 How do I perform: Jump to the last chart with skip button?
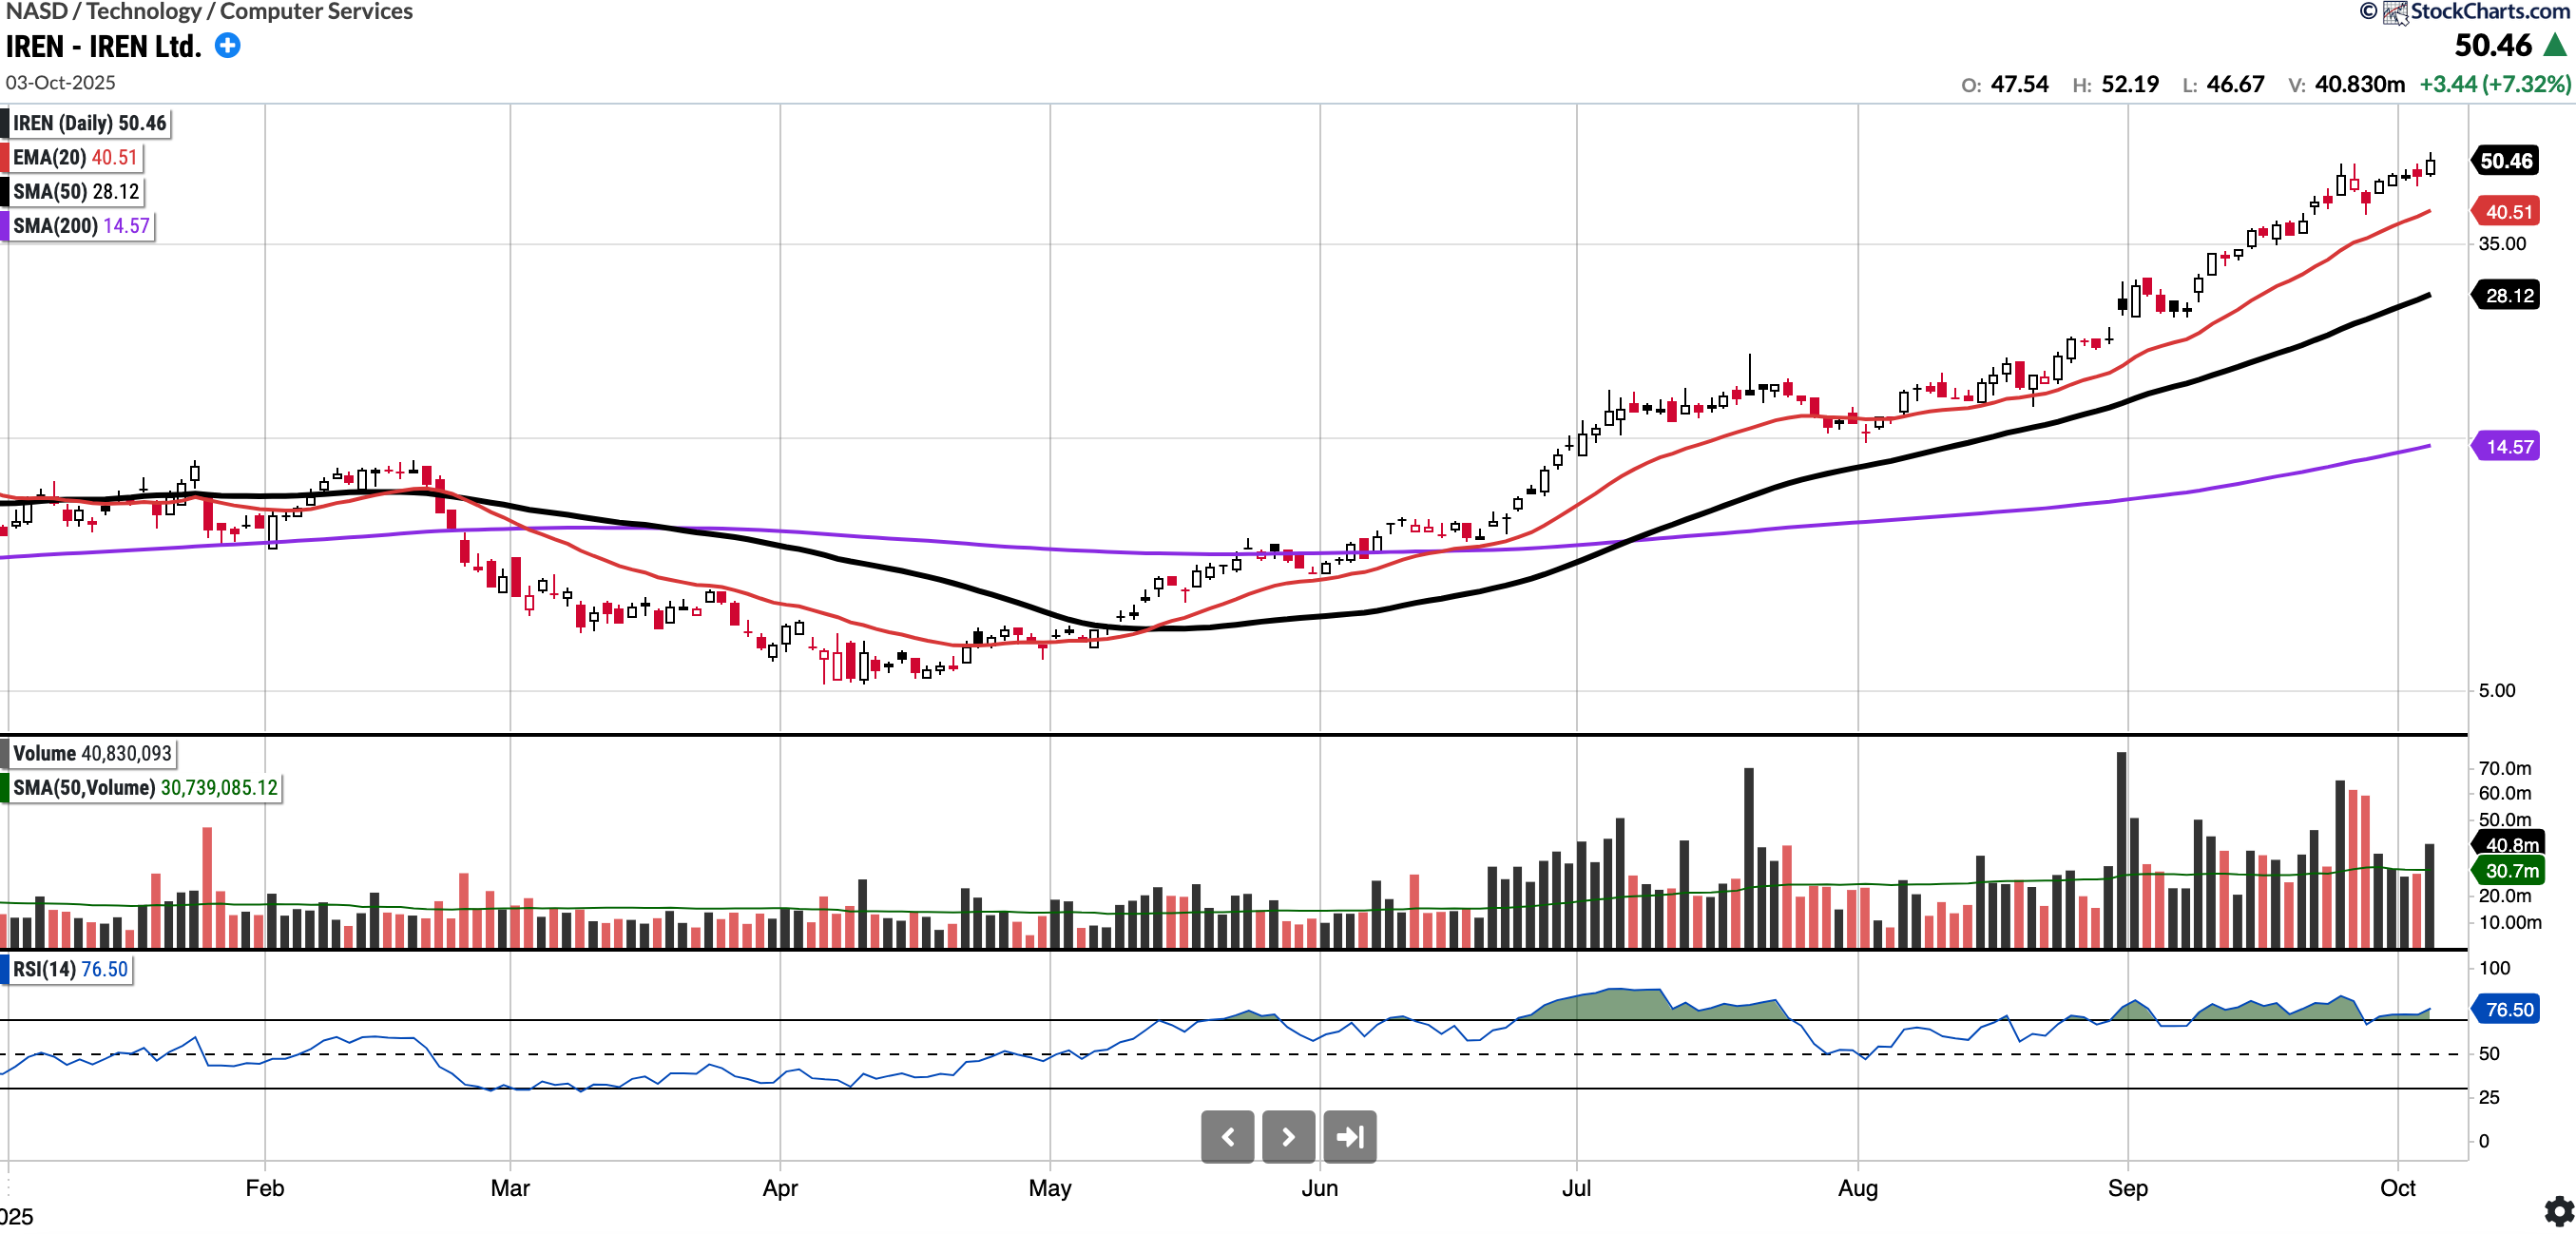(1349, 1136)
